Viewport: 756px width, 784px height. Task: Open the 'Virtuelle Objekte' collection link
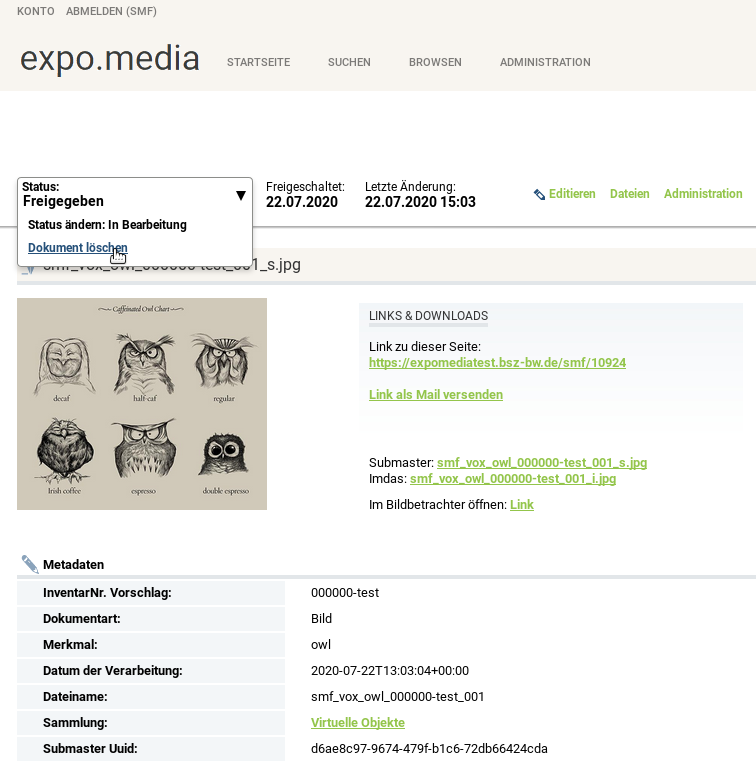358,722
